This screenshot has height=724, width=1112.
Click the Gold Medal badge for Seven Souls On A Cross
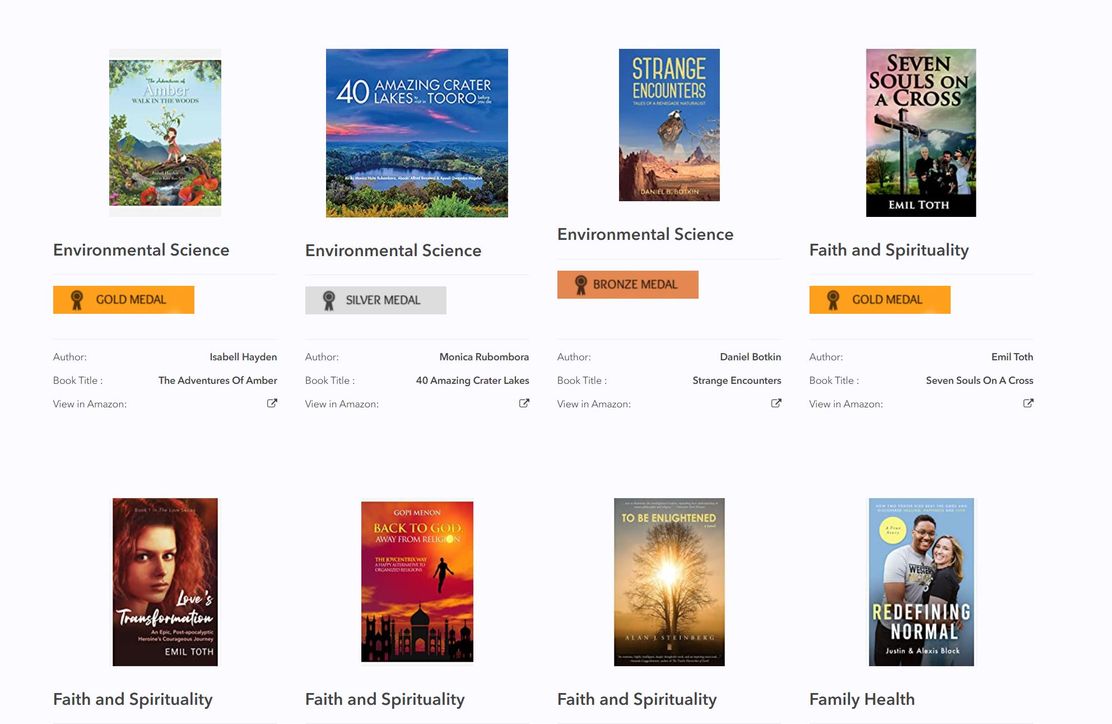879,300
